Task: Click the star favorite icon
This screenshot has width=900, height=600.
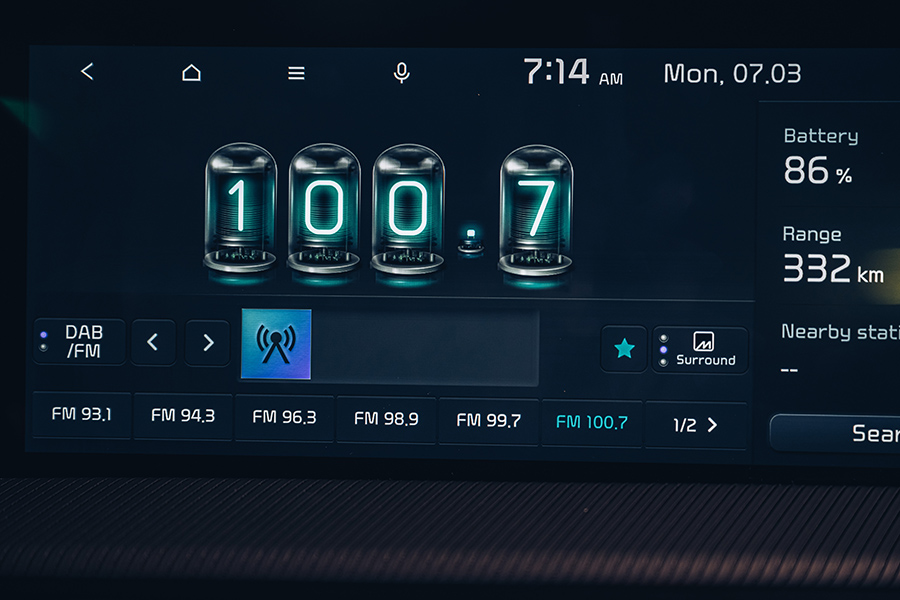Action: tap(624, 348)
